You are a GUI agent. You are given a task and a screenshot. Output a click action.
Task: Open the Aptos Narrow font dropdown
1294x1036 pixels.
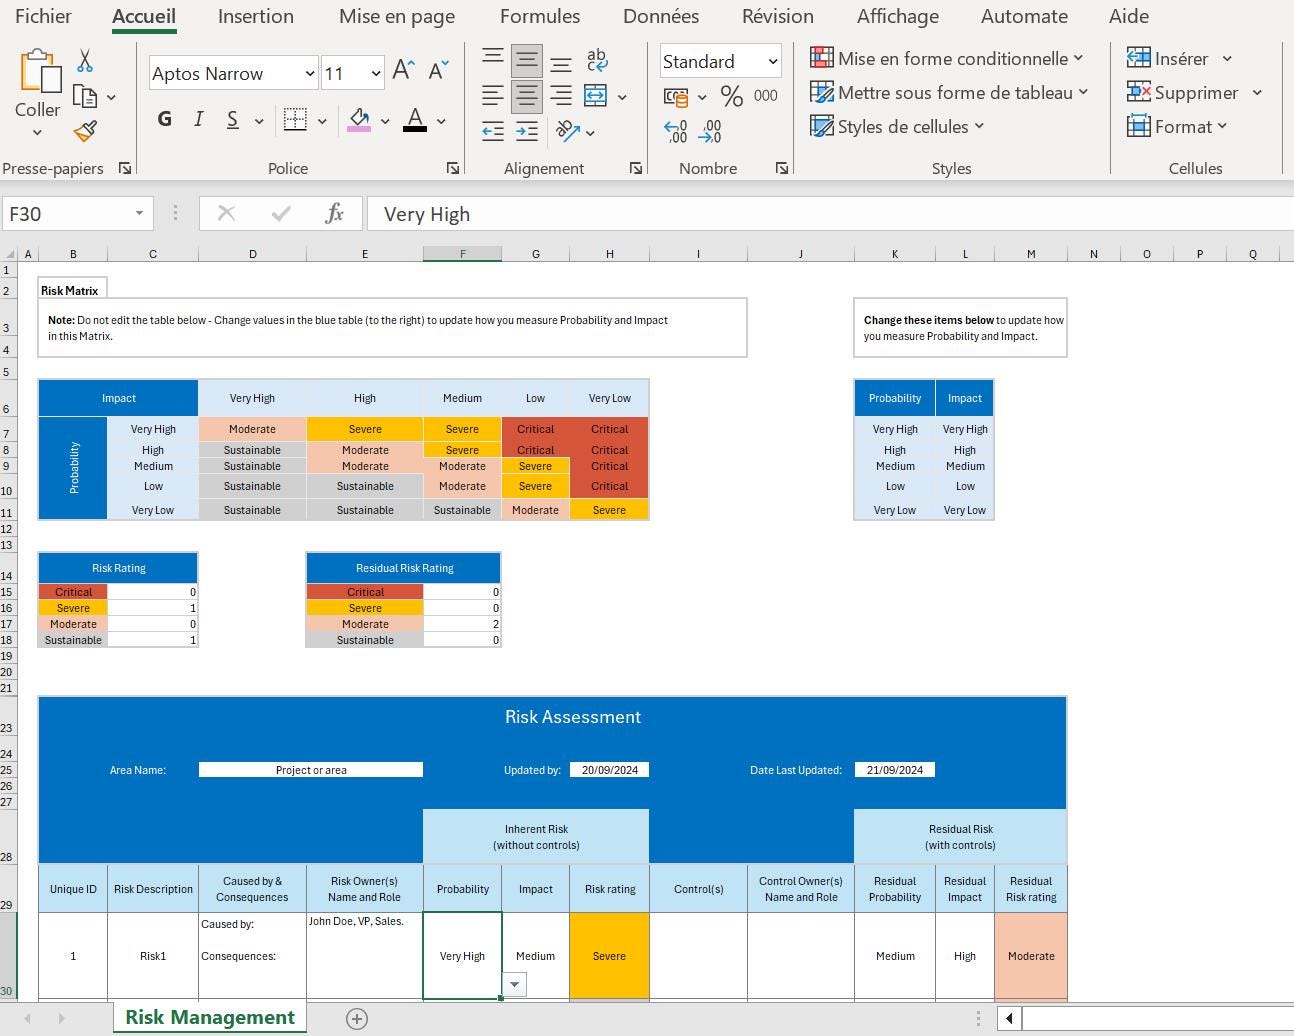click(309, 73)
